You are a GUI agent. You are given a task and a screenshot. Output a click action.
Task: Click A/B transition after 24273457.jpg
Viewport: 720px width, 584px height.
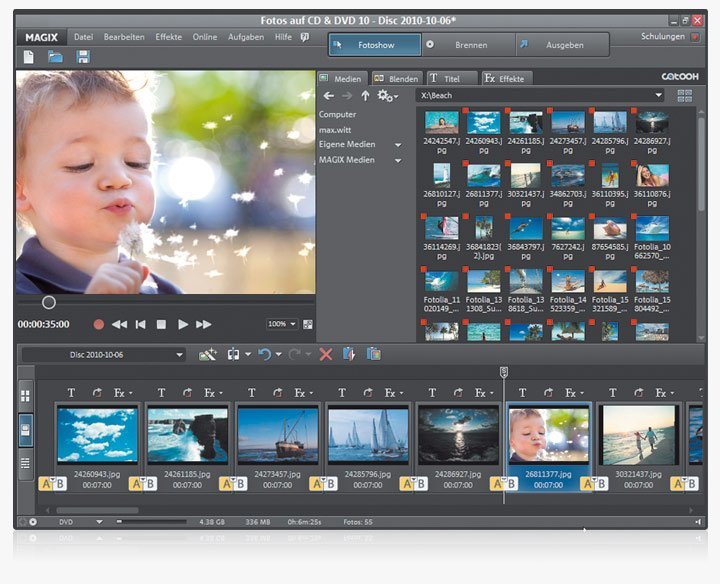pos(321,484)
